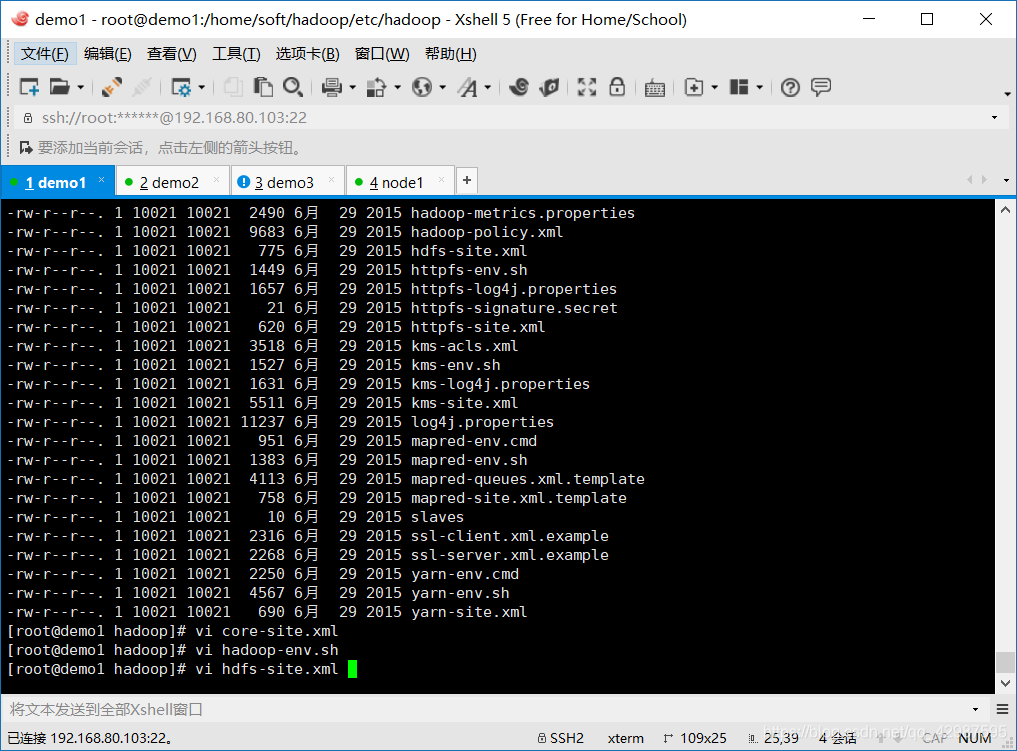Click the add current session arrow icon
This screenshot has width=1017, height=751.
(x=26, y=148)
